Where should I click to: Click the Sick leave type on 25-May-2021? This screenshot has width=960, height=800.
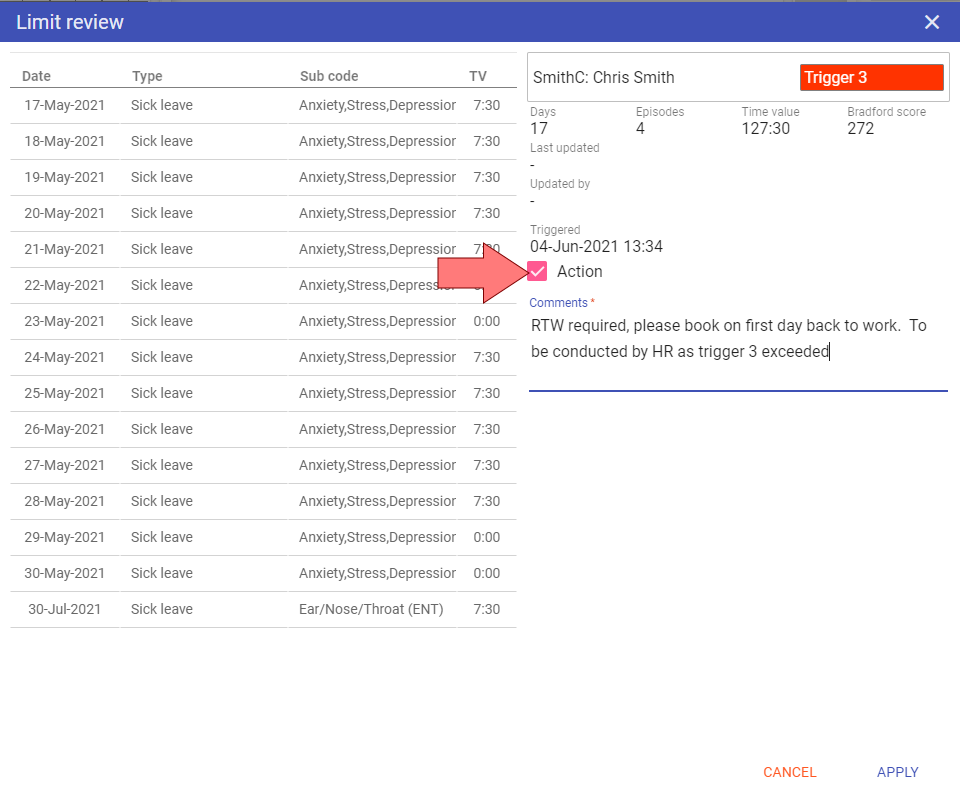[x=162, y=393]
